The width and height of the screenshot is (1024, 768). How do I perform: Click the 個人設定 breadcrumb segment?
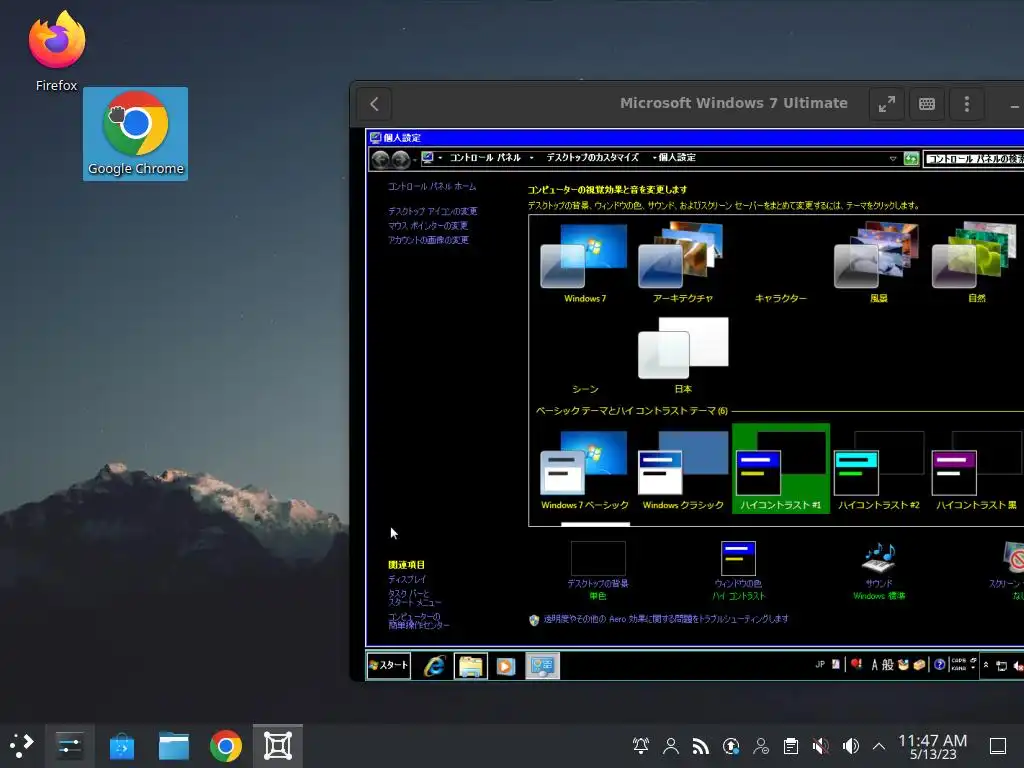click(677, 157)
